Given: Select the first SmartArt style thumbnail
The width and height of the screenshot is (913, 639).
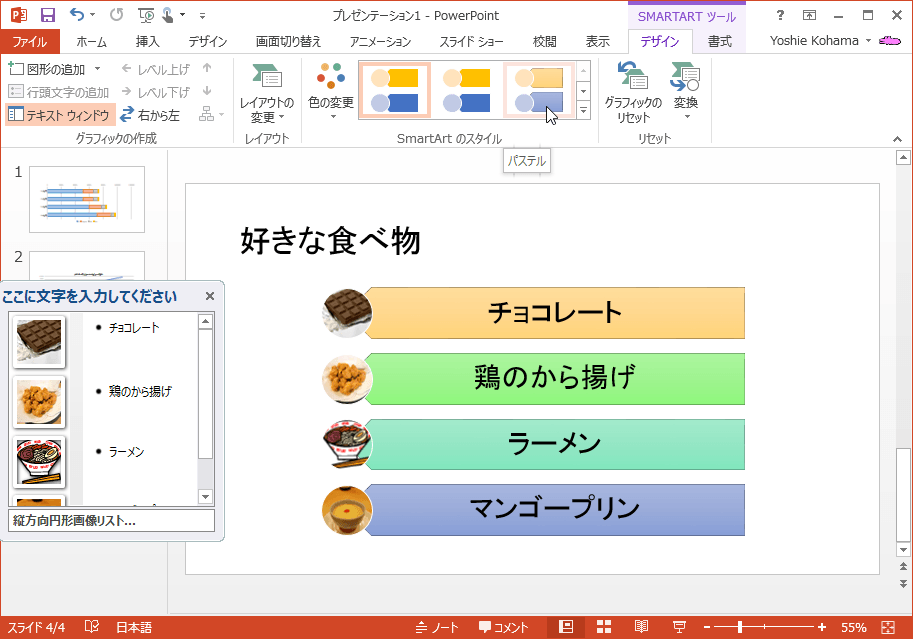Looking at the screenshot, I should tap(395, 90).
